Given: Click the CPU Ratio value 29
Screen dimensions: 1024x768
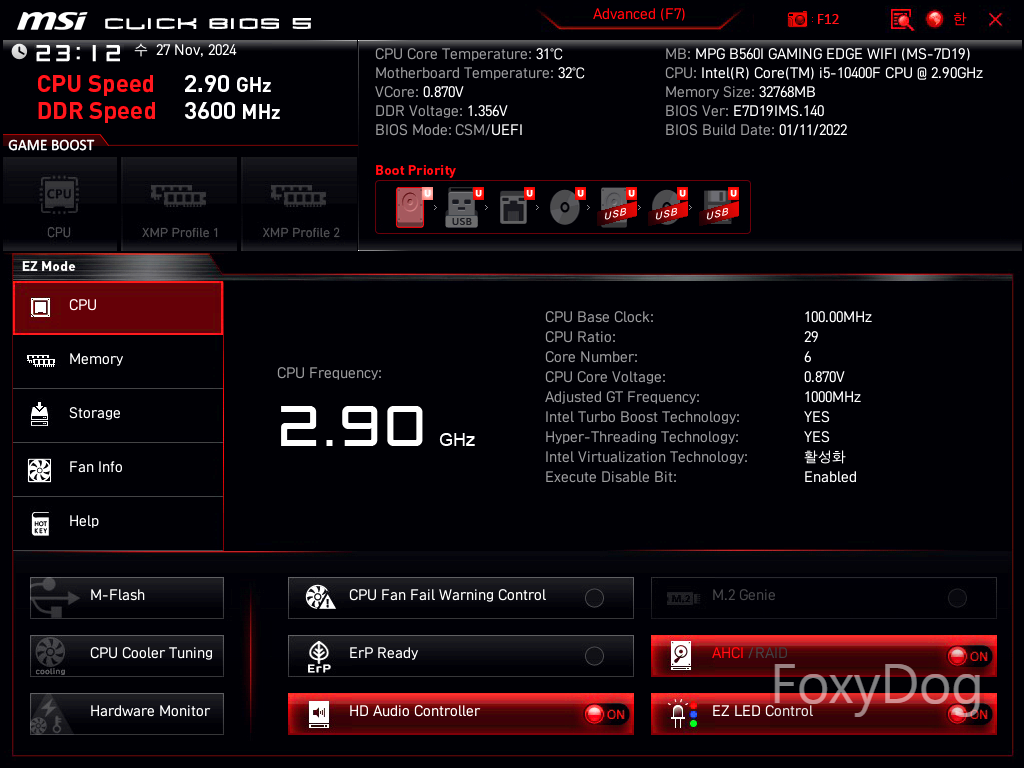Looking at the screenshot, I should point(811,337).
